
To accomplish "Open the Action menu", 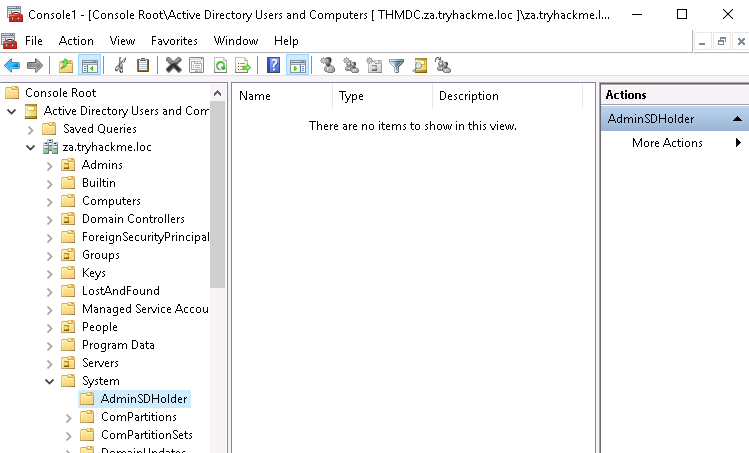I will (76, 41).
